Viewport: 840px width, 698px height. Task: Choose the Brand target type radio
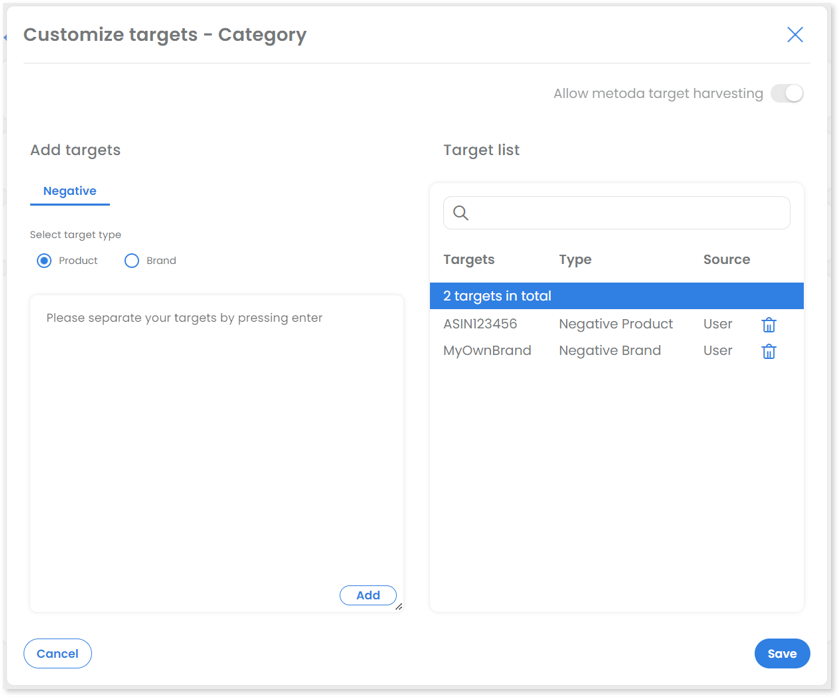[x=132, y=261]
